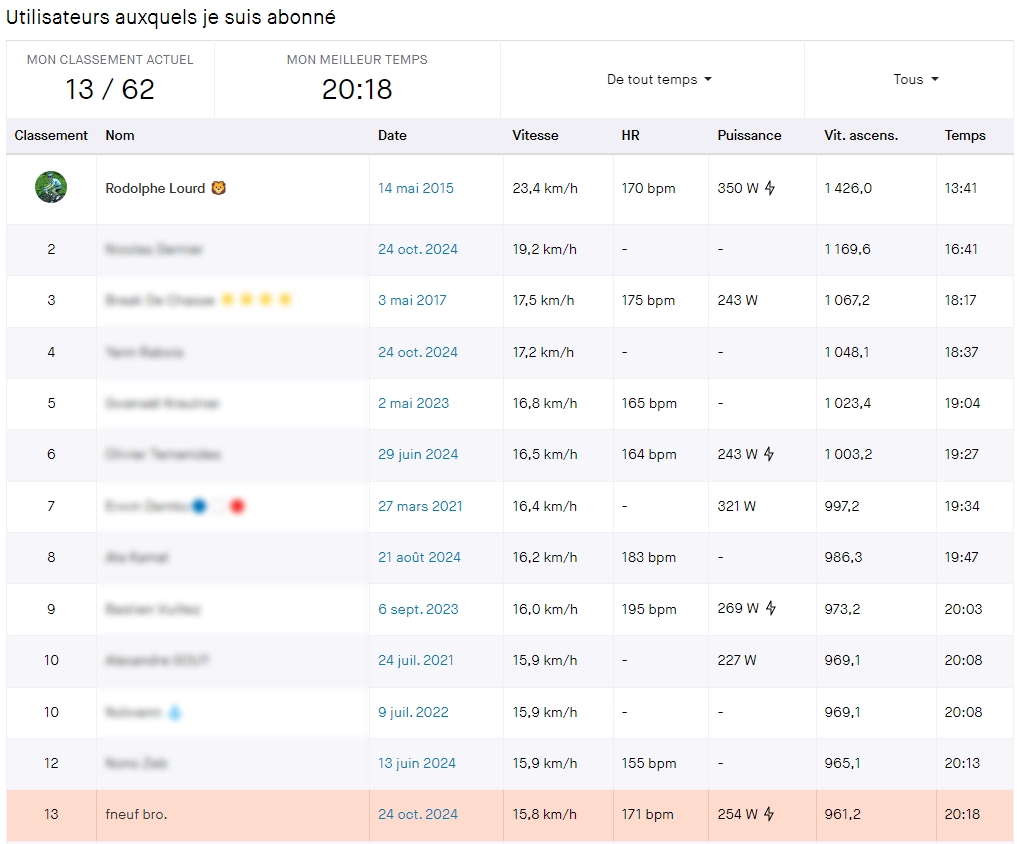Click the 16:41 time cell
The image size is (1017, 844).
[961, 249]
